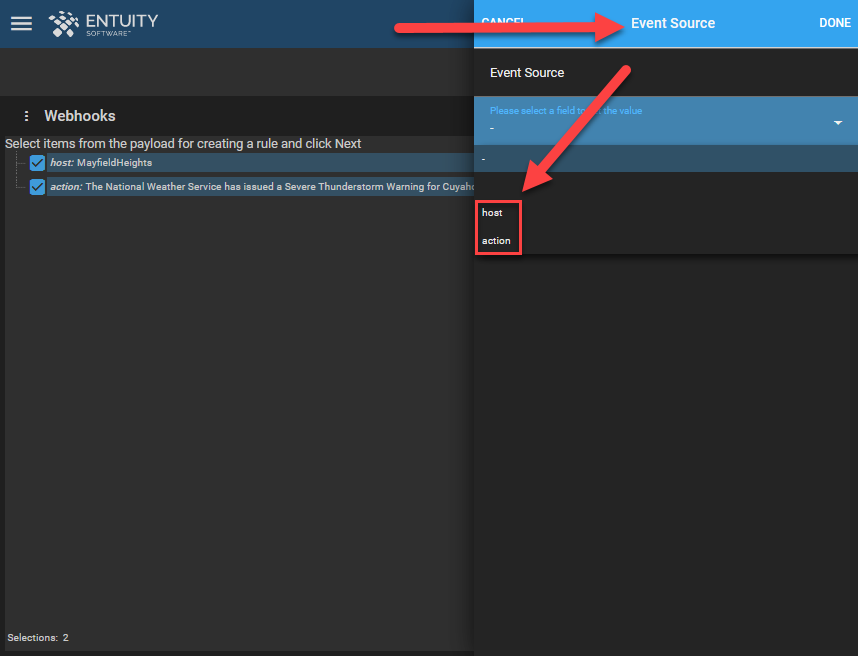Open the hamburger navigation menu
858x656 pixels.
pyautogui.click(x=21, y=23)
